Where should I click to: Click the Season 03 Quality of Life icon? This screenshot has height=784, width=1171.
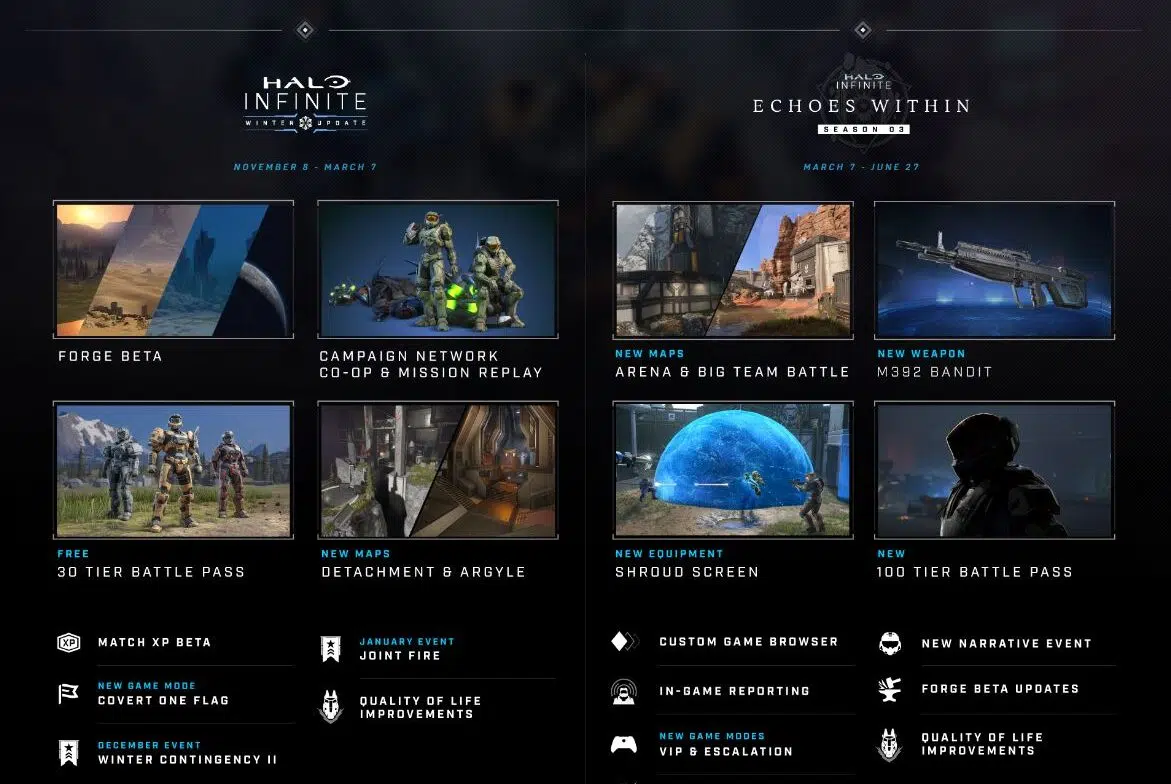click(890, 744)
